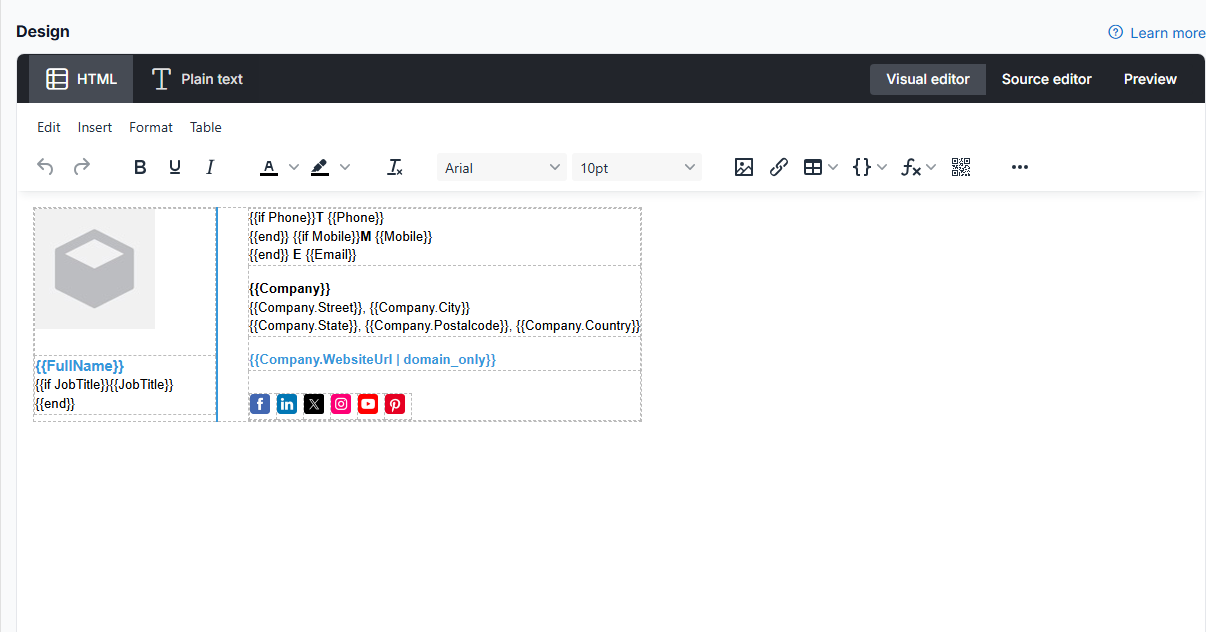Click the {{Company.State}} placeholder
The height and width of the screenshot is (632, 1221).
303,326
